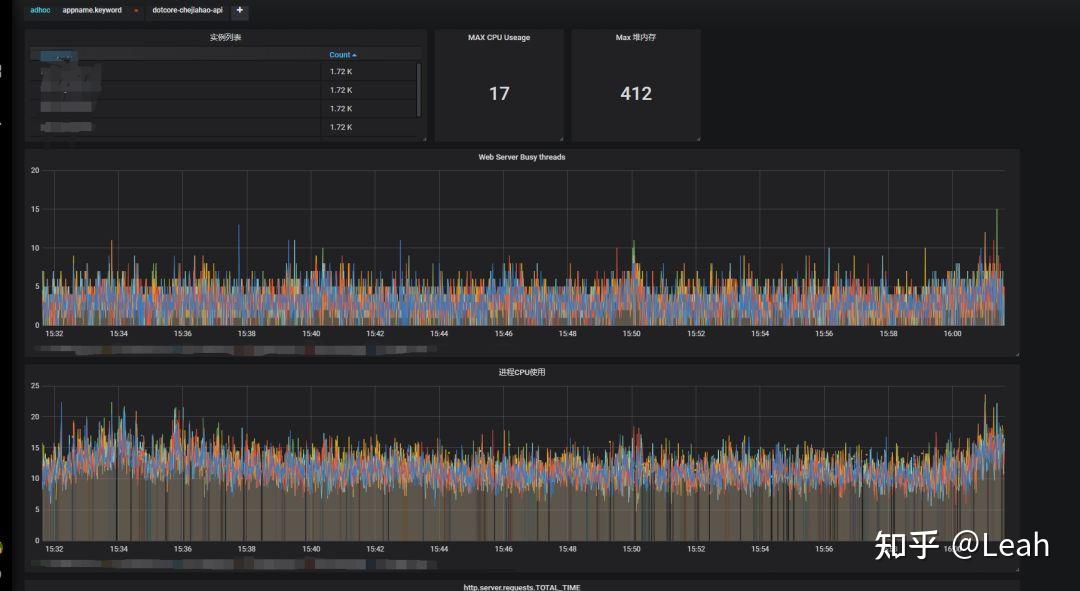
Task: Open the filter operator dropdown after appname.keyword
Action: [x=136, y=10]
